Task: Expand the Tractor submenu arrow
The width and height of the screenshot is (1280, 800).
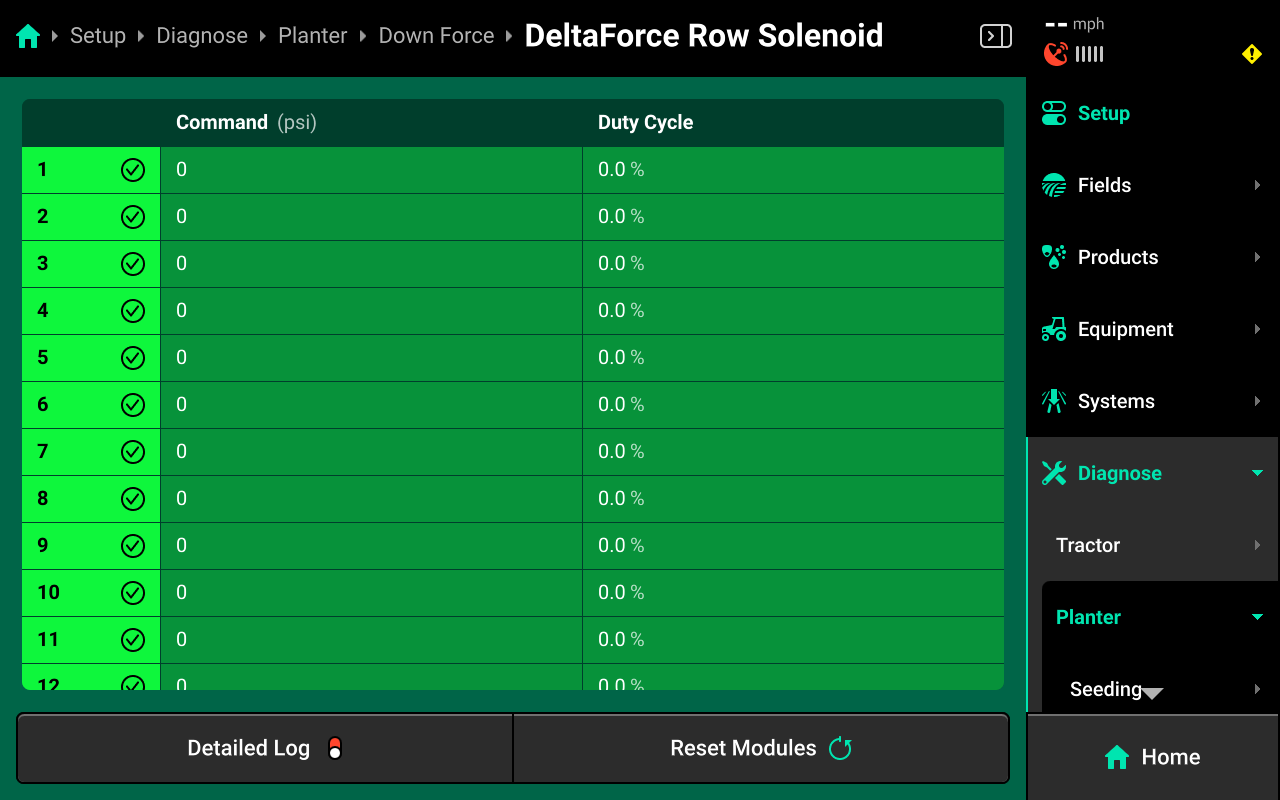Action: (x=1257, y=546)
